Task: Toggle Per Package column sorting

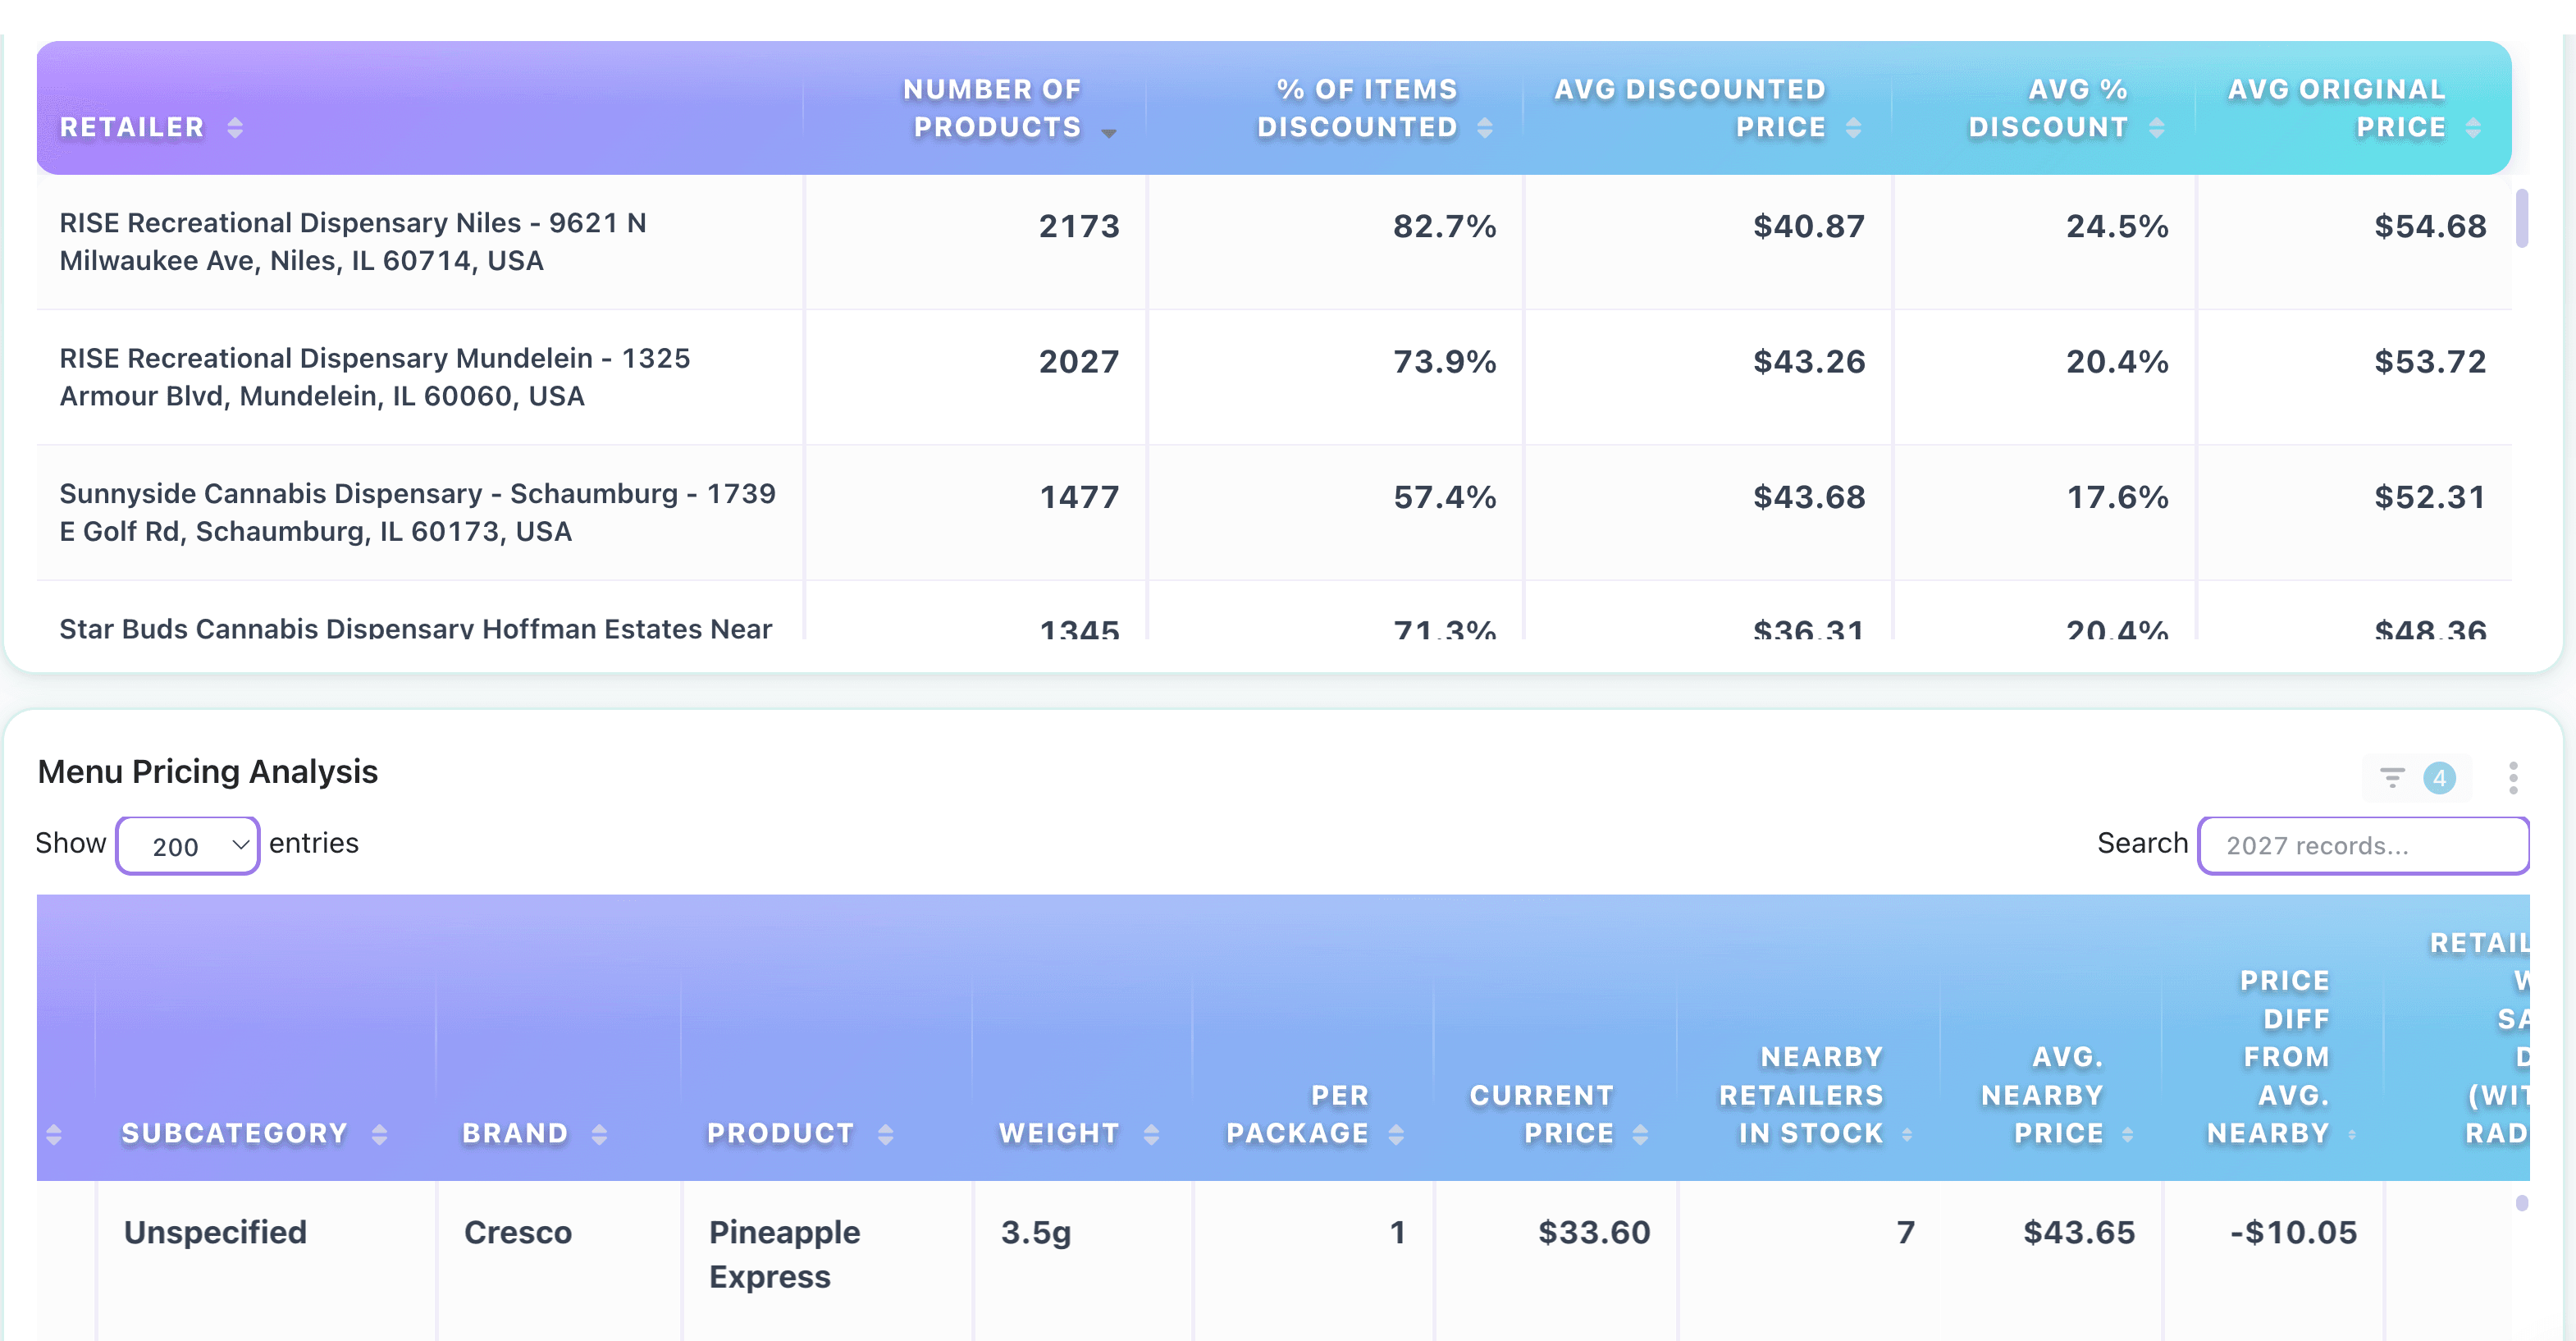Action: [x=1397, y=1133]
